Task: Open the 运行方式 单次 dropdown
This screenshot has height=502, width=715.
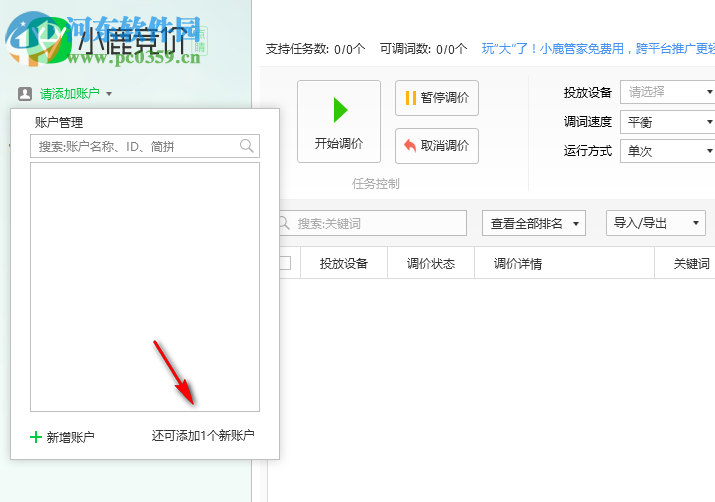Action: click(x=668, y=151)
